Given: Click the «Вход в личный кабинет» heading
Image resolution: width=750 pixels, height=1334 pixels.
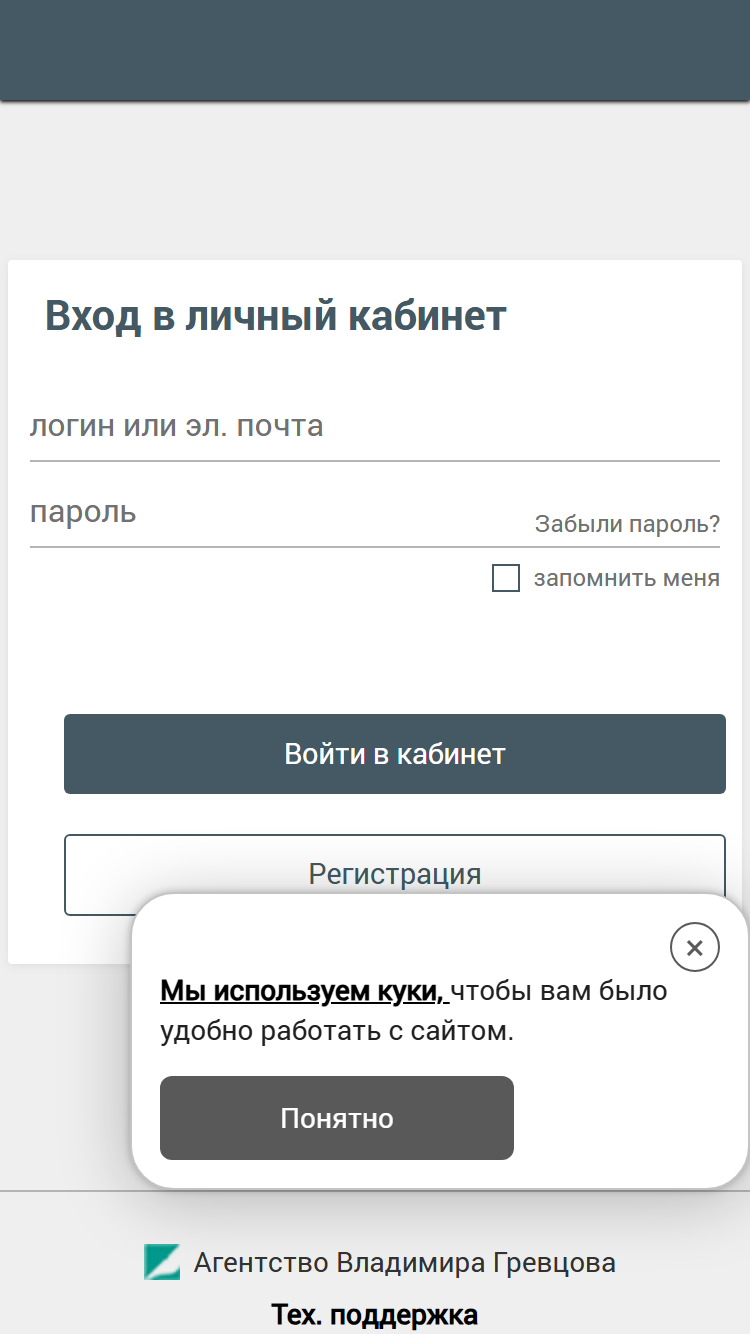Looking at the screenshot, I should [x=276, y=316].
